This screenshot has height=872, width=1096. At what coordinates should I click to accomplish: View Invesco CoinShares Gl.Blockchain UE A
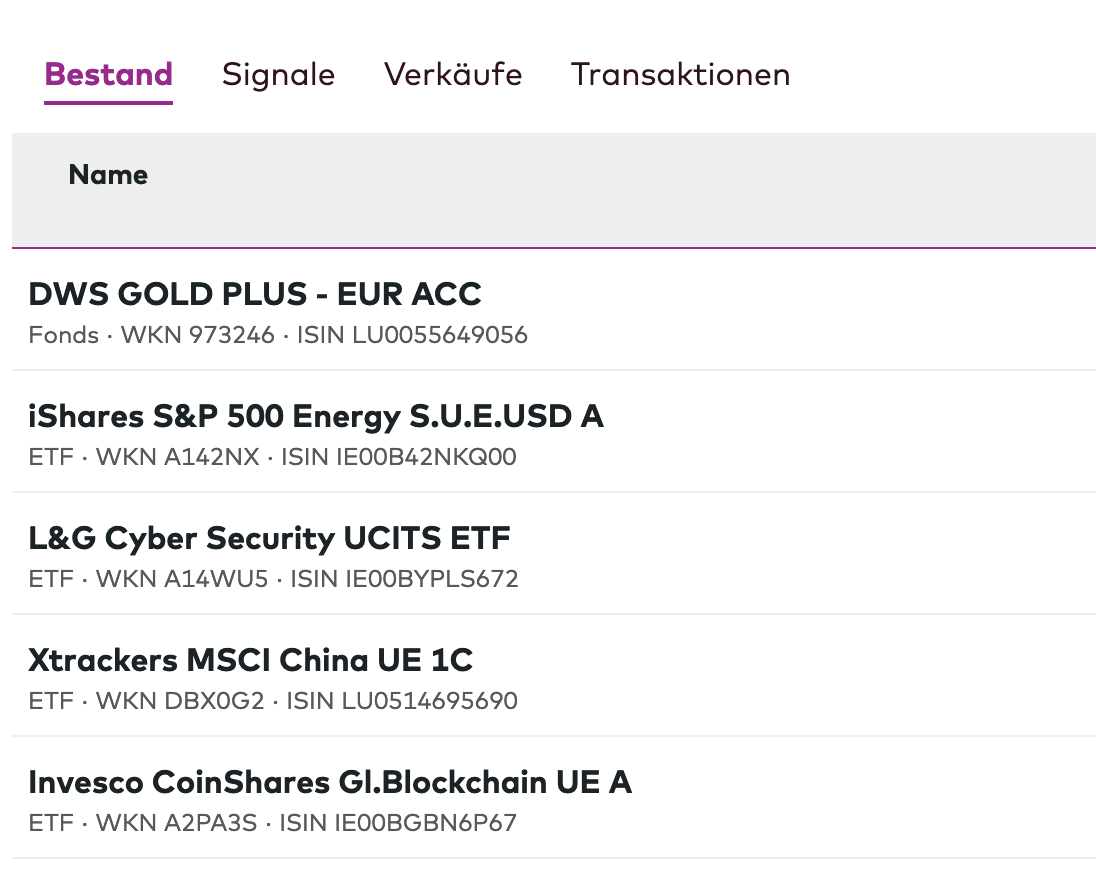[x=330, y=782]
